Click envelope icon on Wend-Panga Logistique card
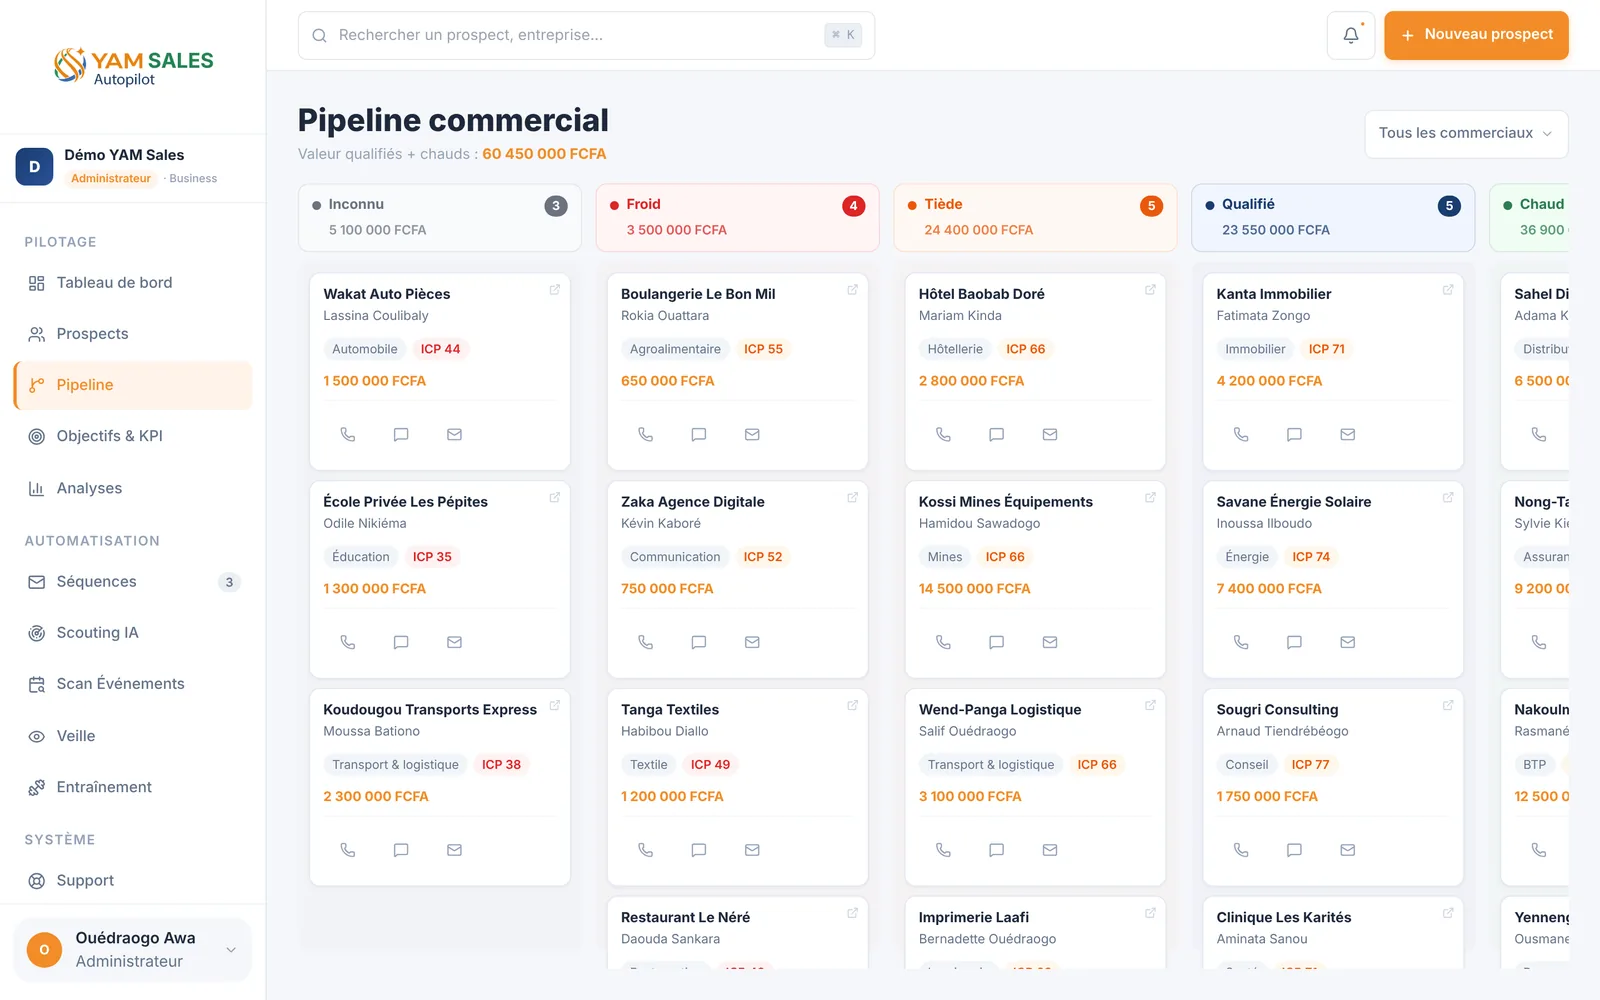 (1050, 850)
